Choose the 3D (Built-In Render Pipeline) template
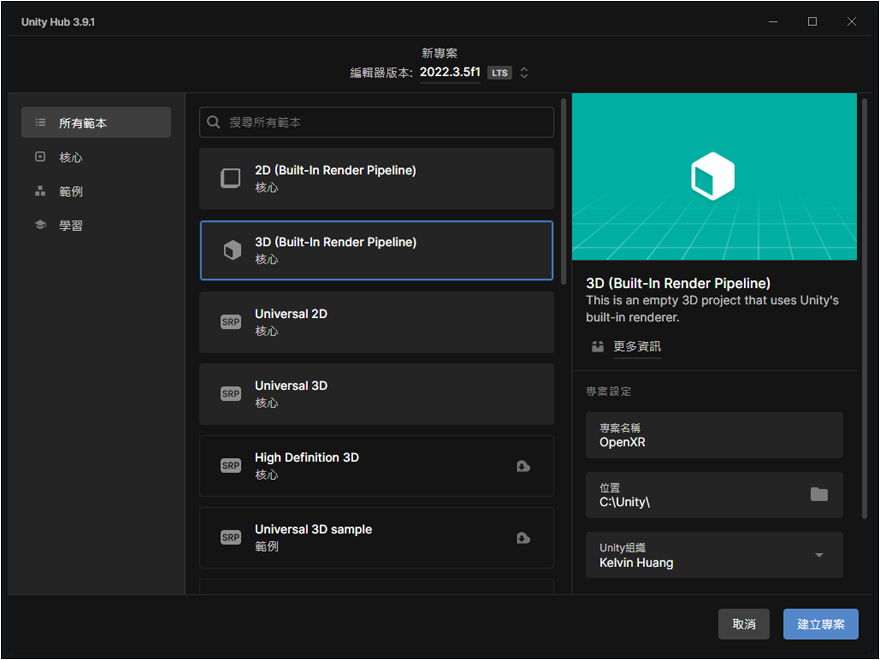 377,250
